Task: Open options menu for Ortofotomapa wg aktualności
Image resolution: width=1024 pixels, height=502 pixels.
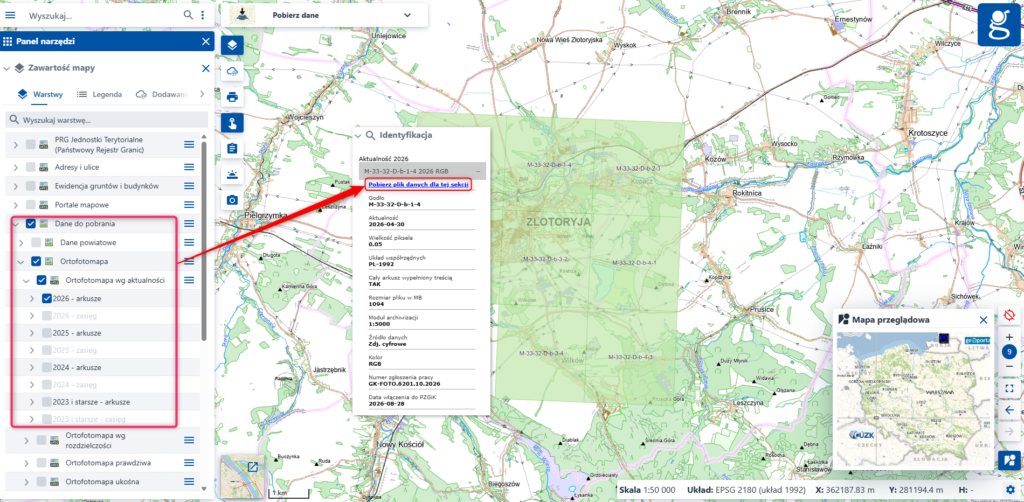Action: pyautogui.click(x=189, y=280)
